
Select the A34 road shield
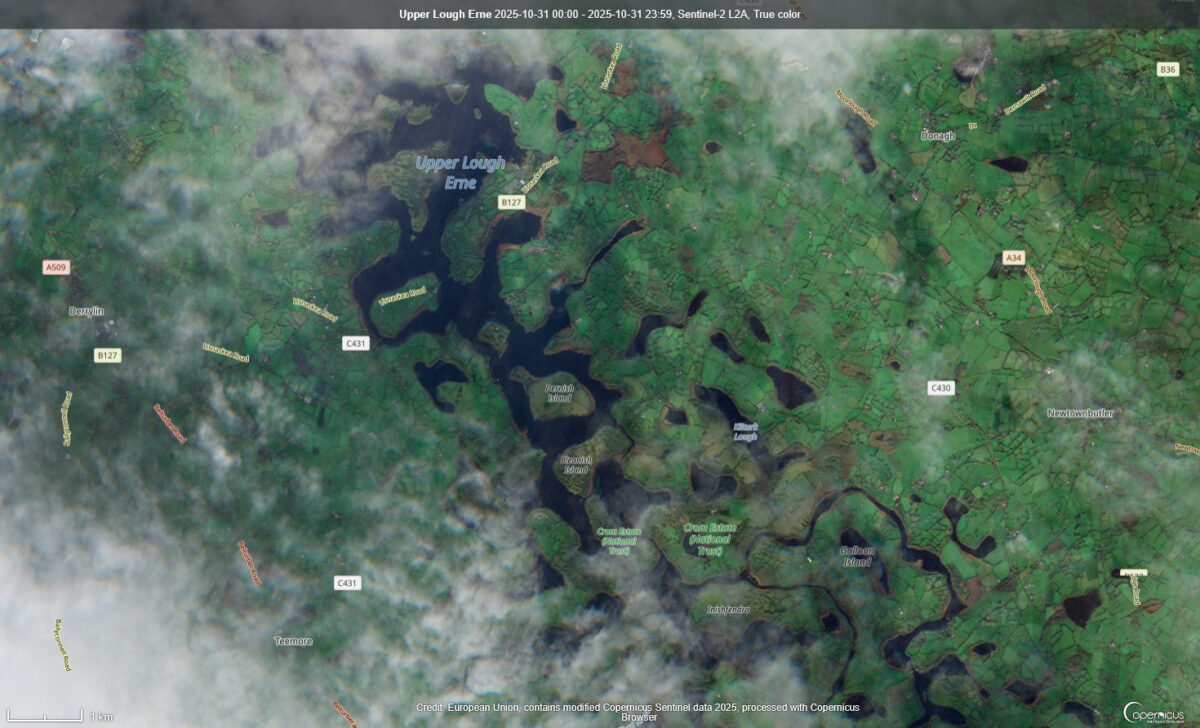pyautogui.click(x=1012, y=258)
